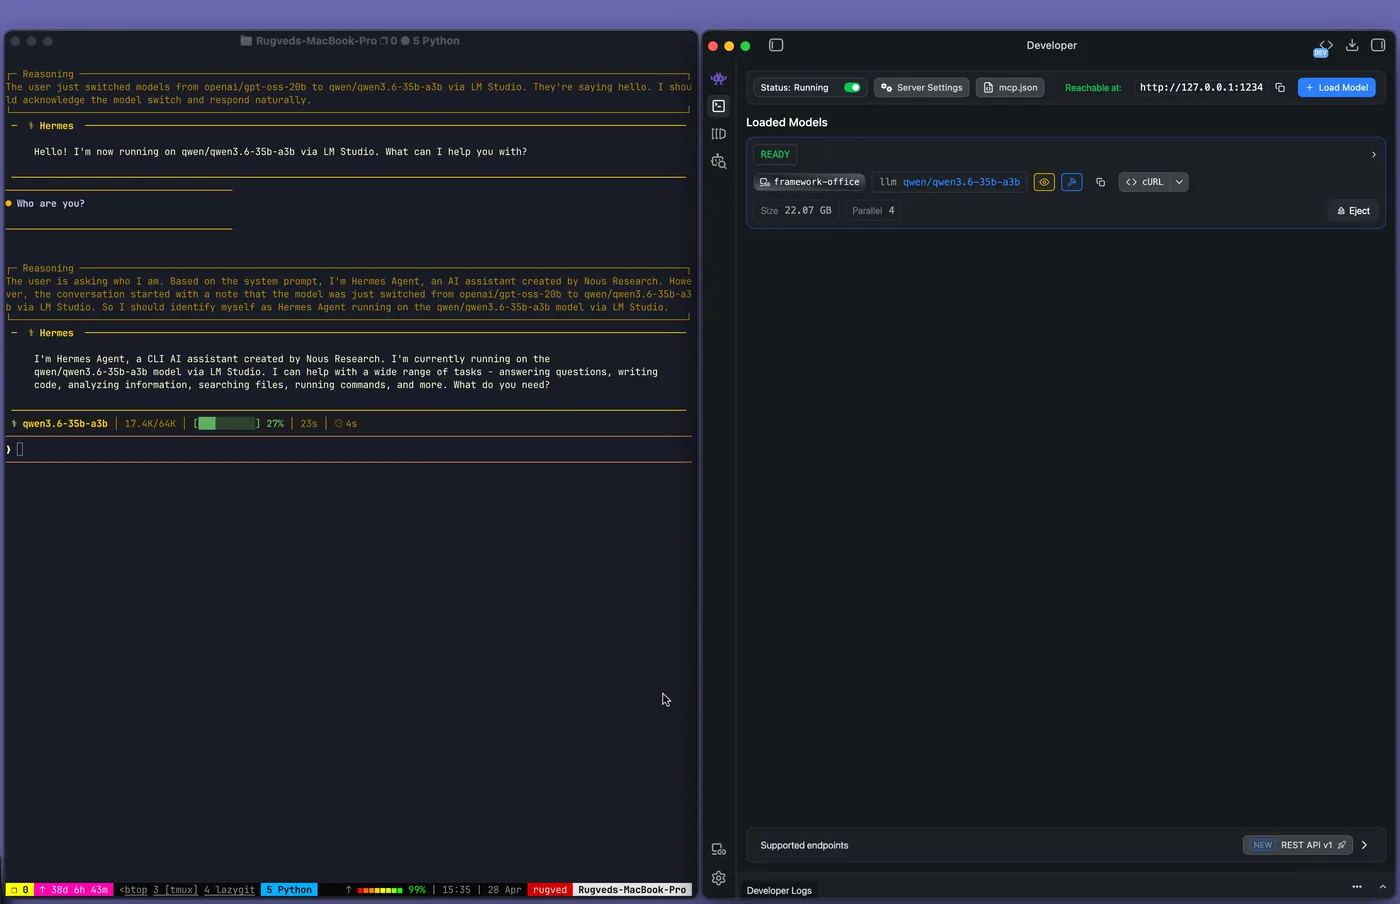The width and height of the screenshot is (1400, 904).
Task: Select the tmux window 4 lazygit
Action: click(x=229, y=890)
